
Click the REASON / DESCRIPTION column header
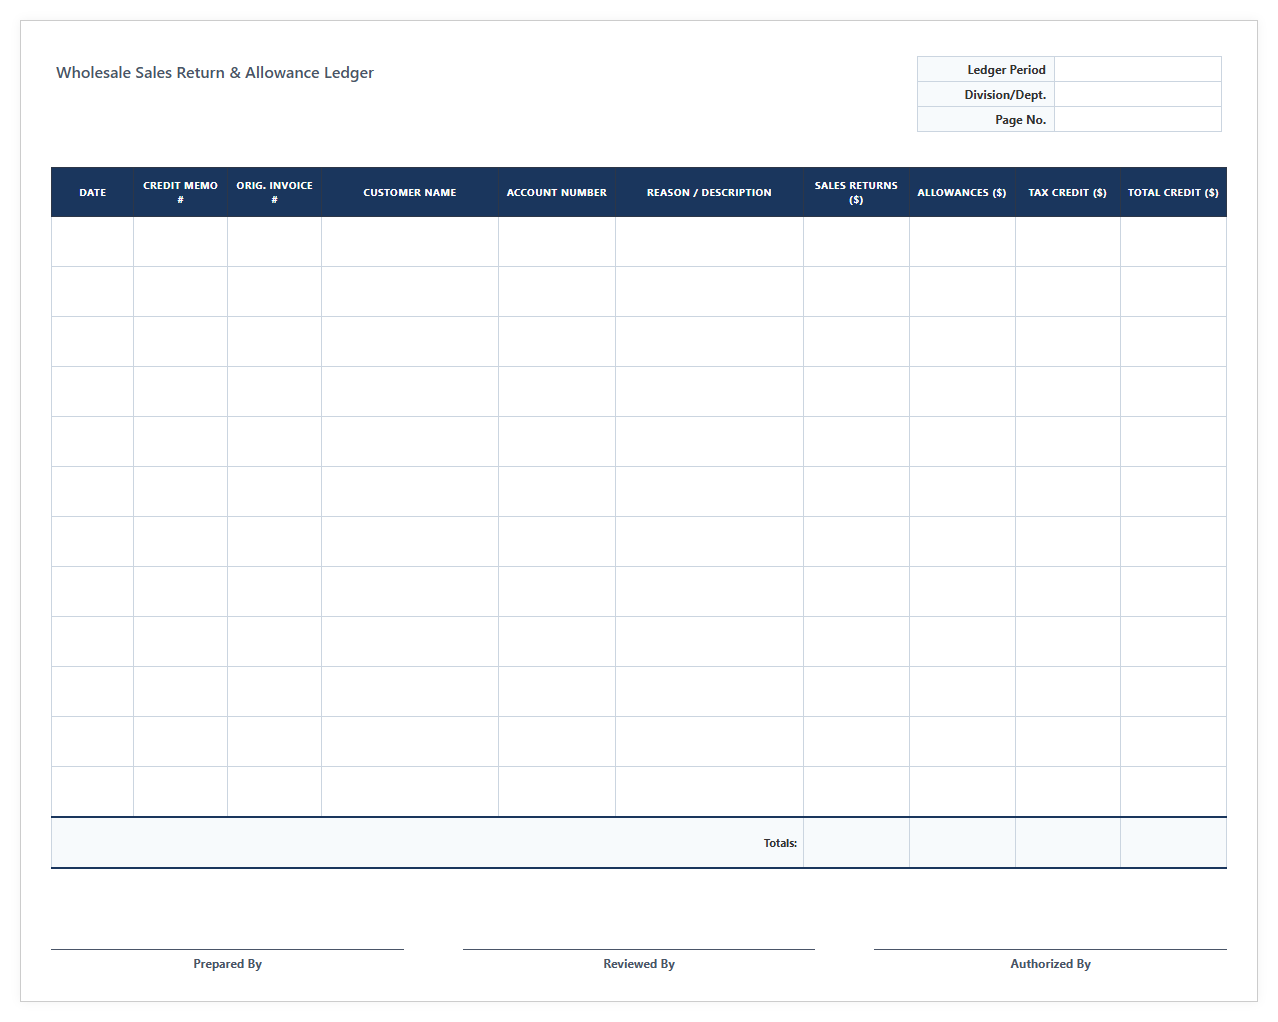(709, 192)
